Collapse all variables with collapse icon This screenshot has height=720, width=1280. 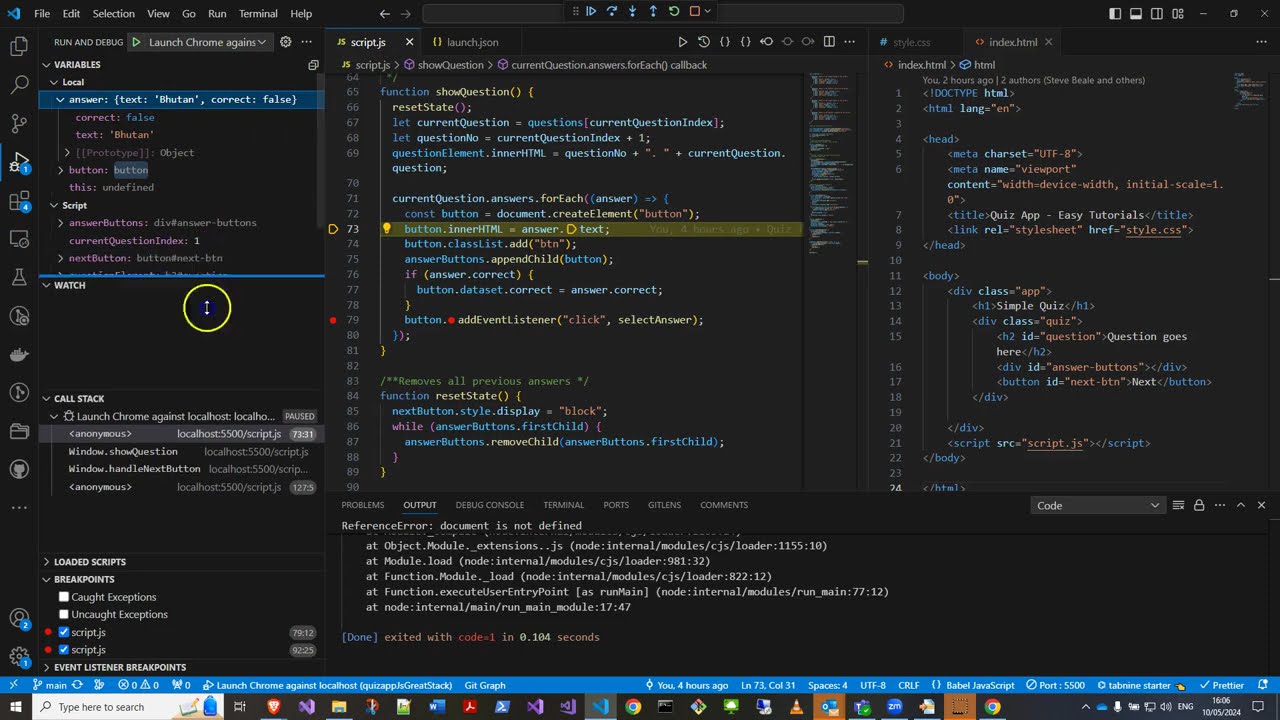313,64
